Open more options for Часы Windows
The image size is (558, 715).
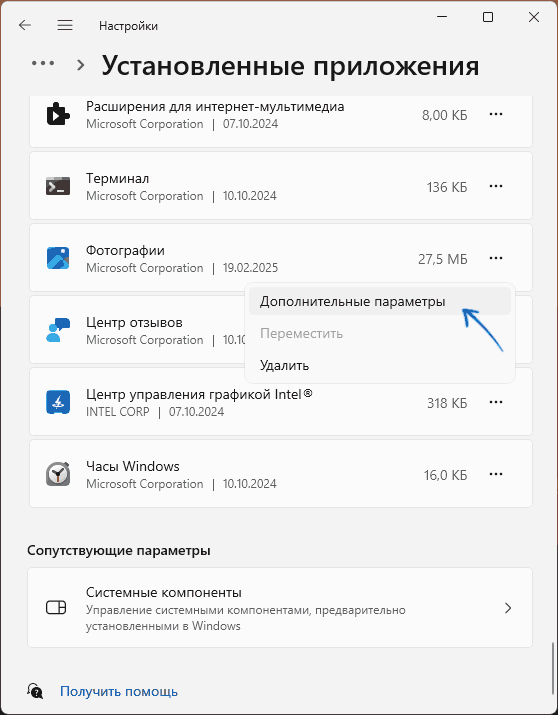coord(496,475)
